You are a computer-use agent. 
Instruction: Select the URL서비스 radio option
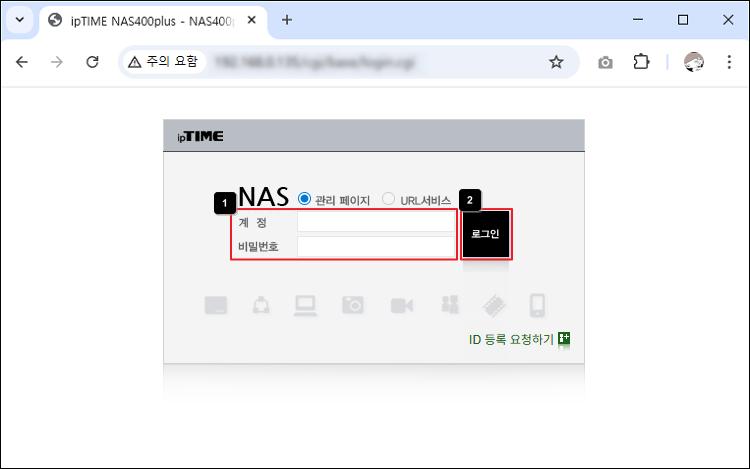click(x=389, y=199)
